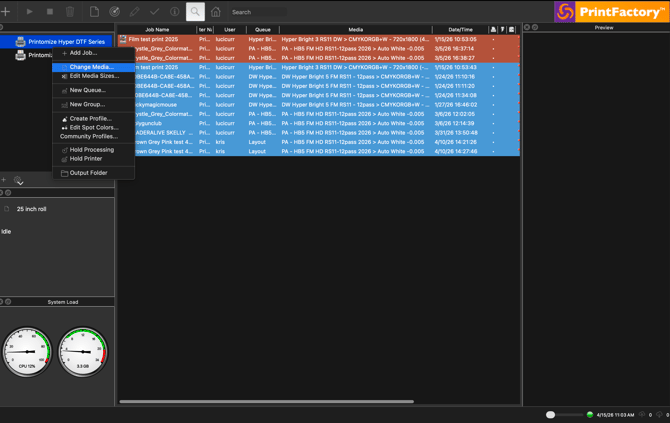Click second circle button of Preview panel
The height and width of the screenshot is (423, 670).
click(x=535, y=27)
